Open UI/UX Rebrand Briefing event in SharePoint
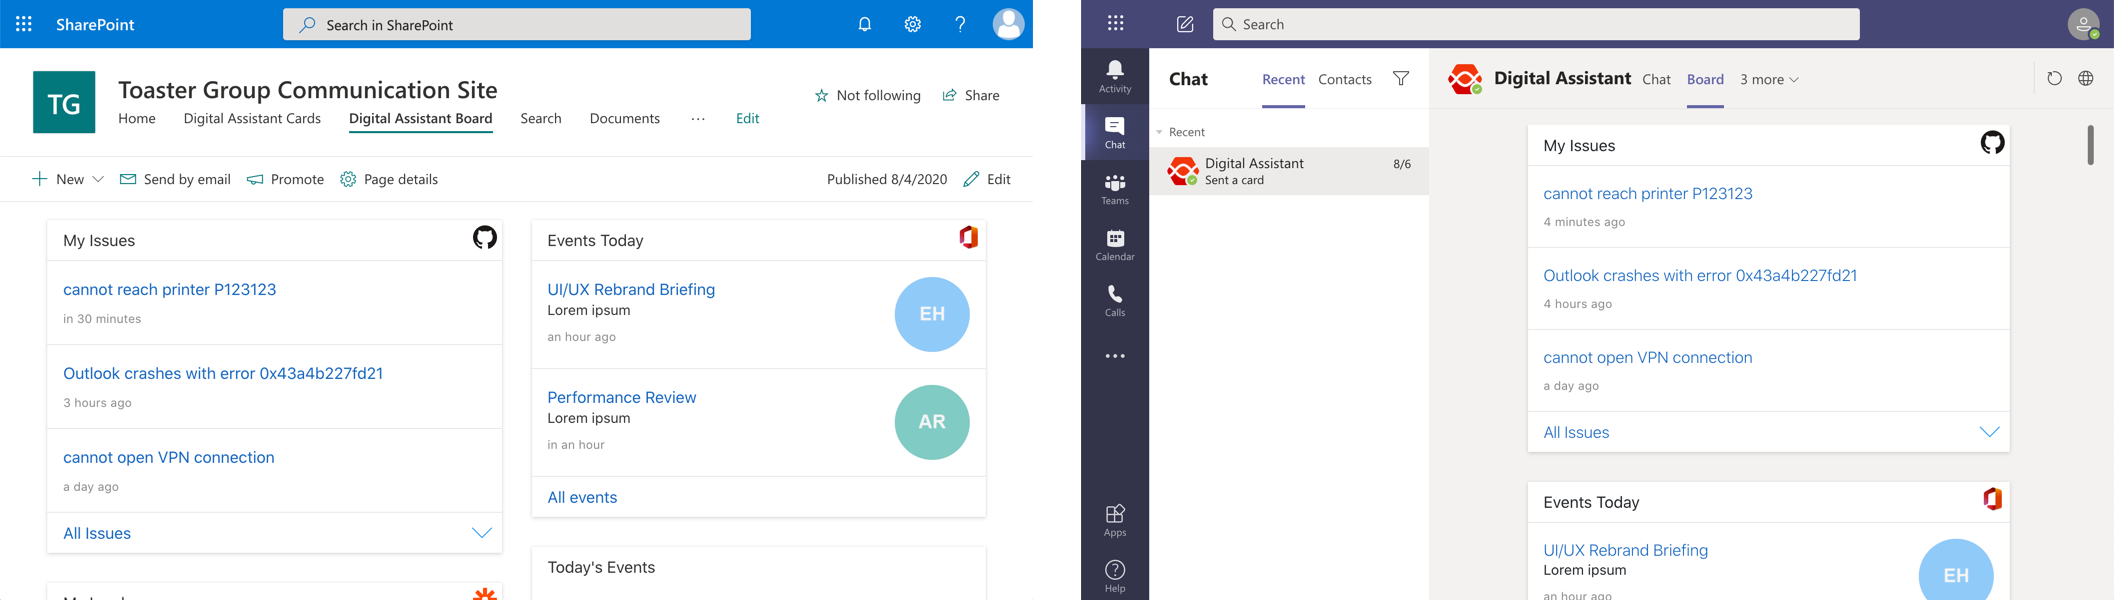The height and width of the screenshot is (600, 2114). click(x=631, y=289)
